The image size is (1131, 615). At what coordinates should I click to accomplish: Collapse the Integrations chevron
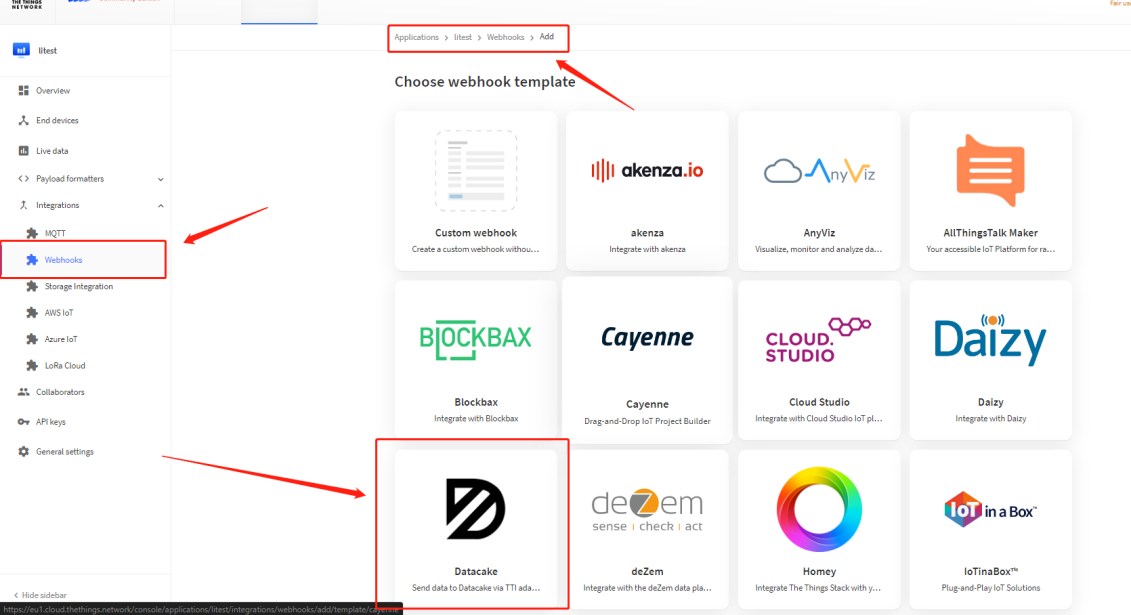pyautogui.click(x=160, y=206)
